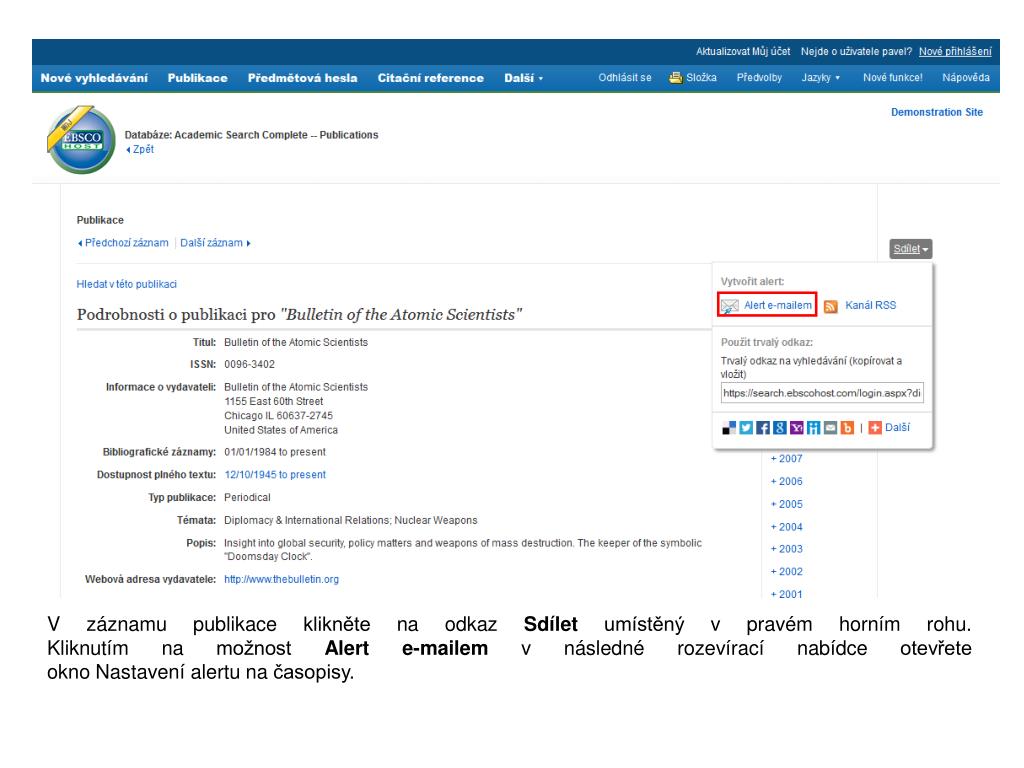Share via Delicious icon
The image size is (1024, 768).
coord(729,428)
